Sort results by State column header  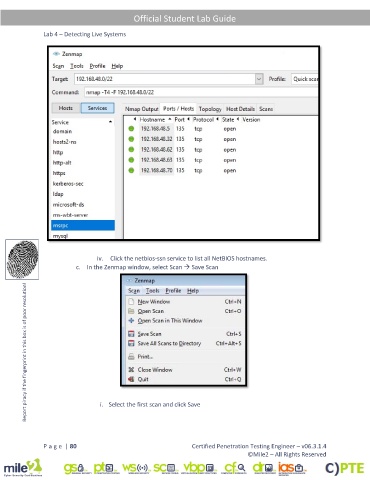(x=228, y=119)
